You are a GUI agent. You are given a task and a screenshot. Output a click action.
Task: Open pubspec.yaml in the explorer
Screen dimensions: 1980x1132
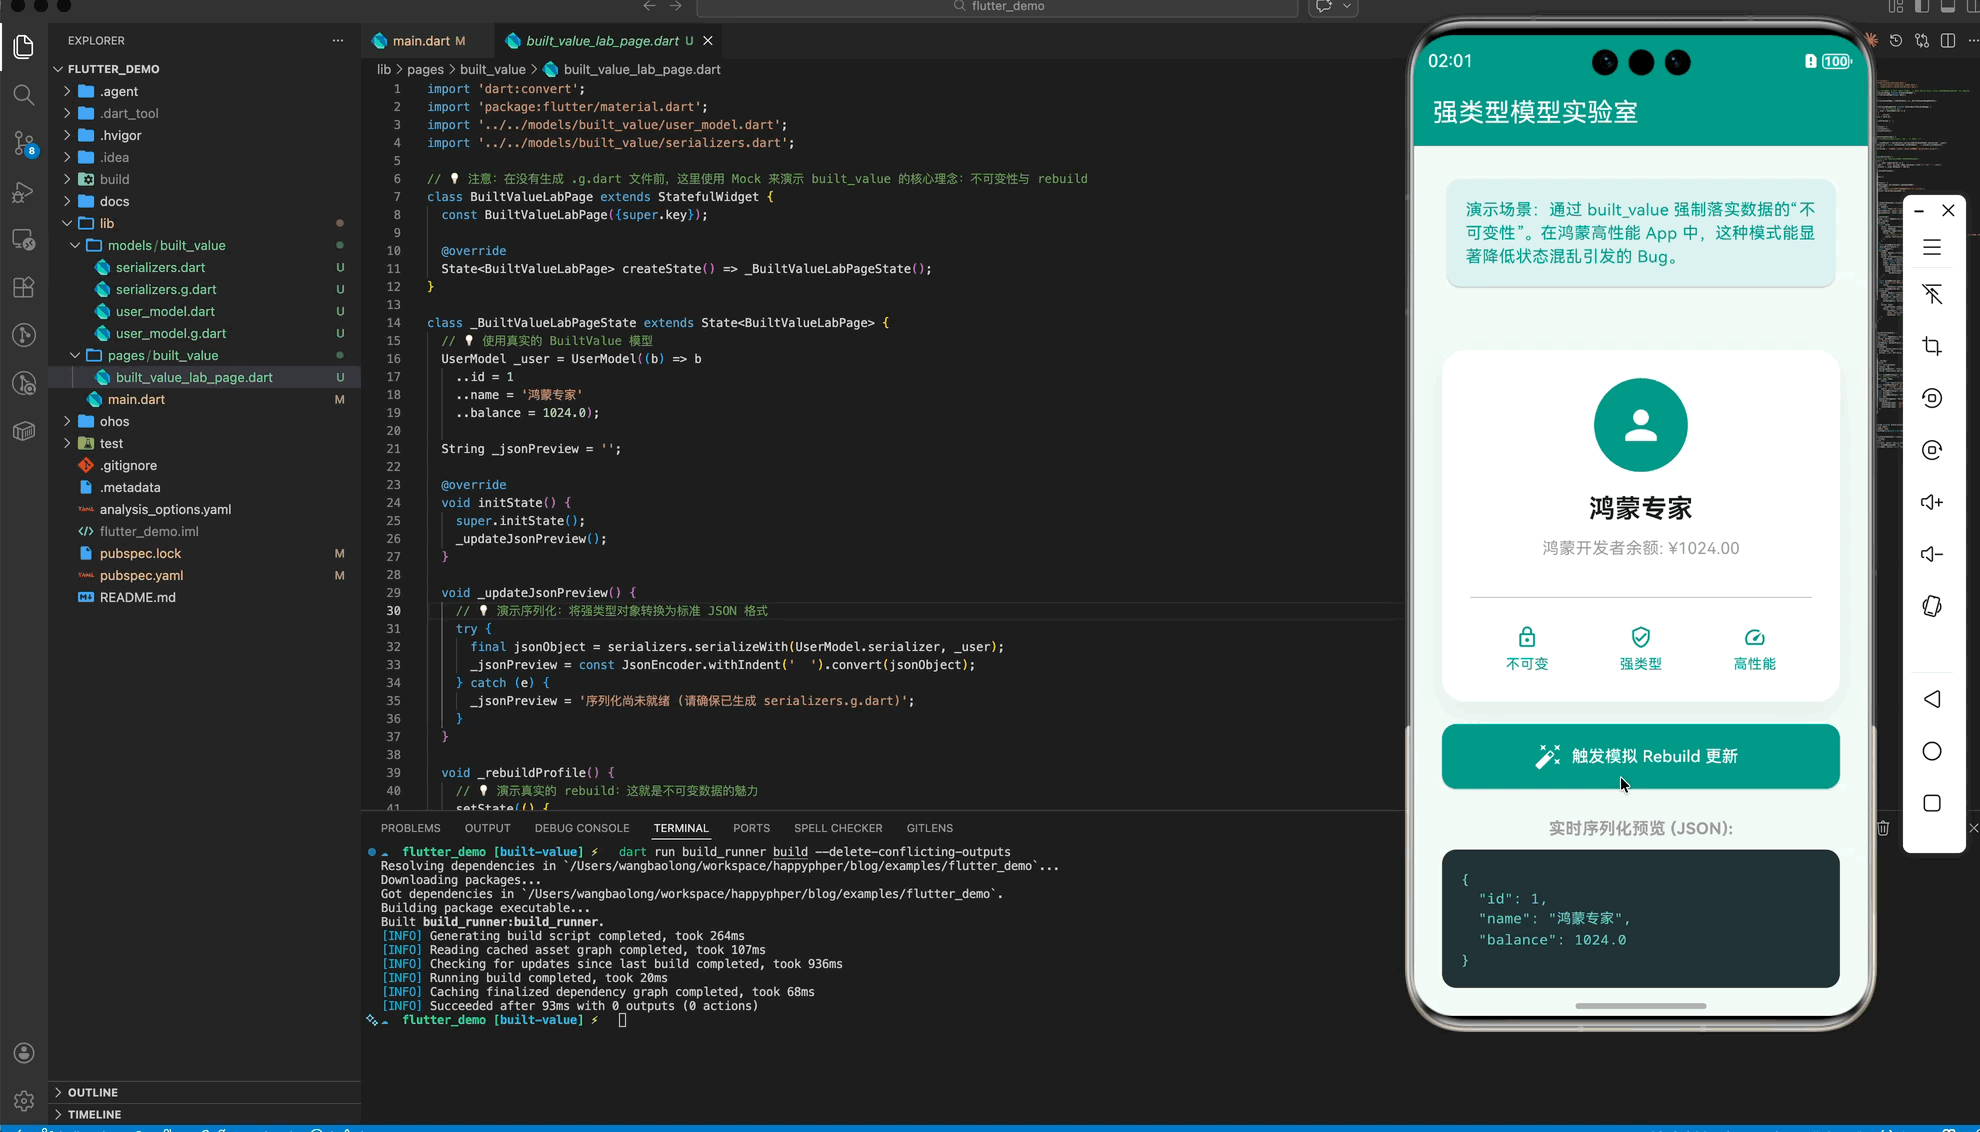141,575
